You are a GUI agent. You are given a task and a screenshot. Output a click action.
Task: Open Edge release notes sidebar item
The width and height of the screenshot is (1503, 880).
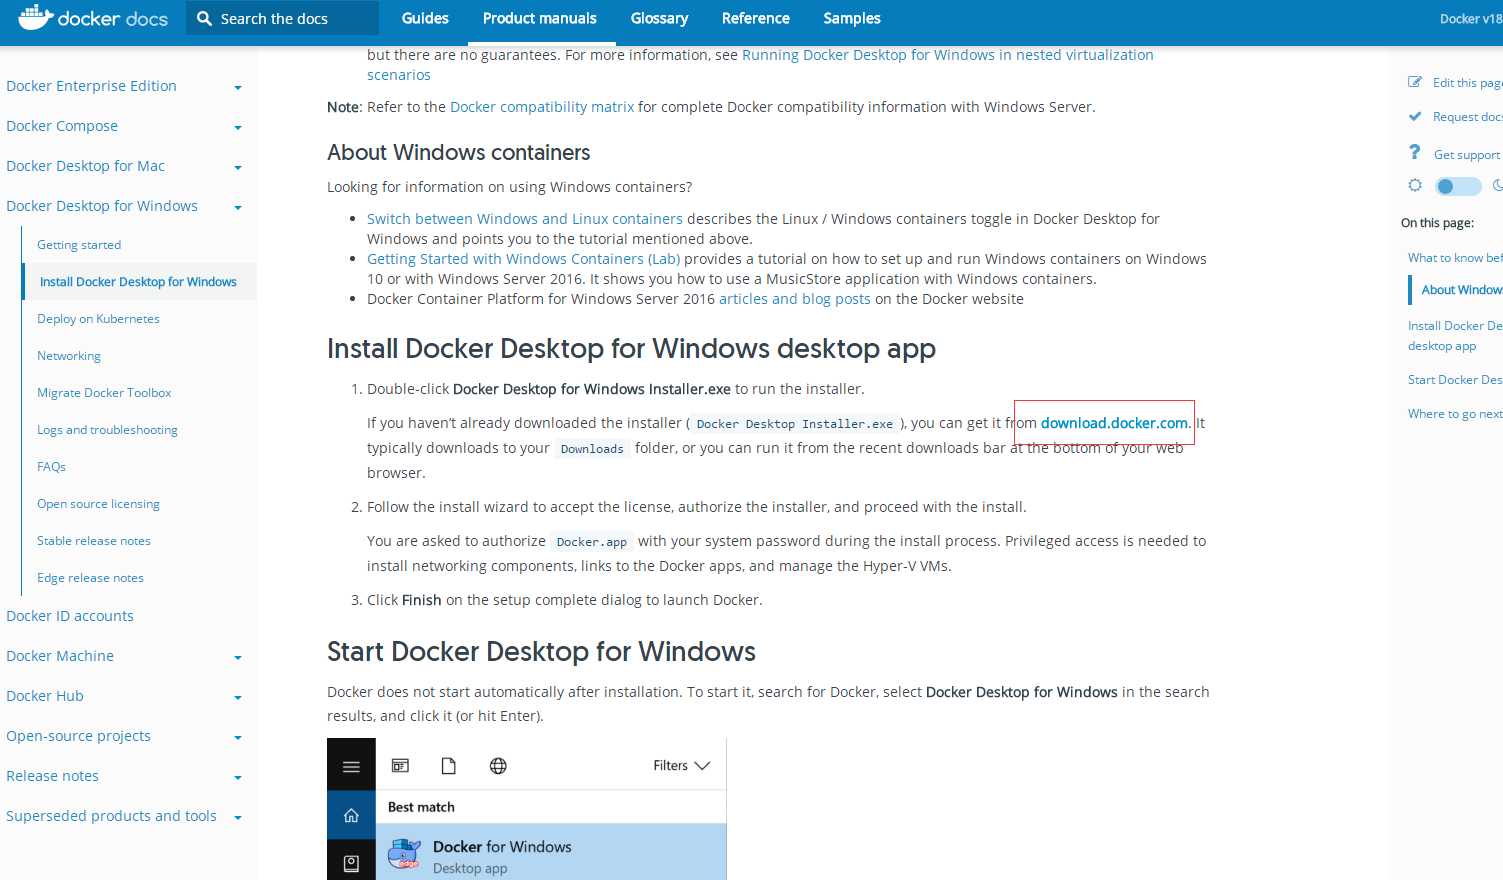click(90, 578)
